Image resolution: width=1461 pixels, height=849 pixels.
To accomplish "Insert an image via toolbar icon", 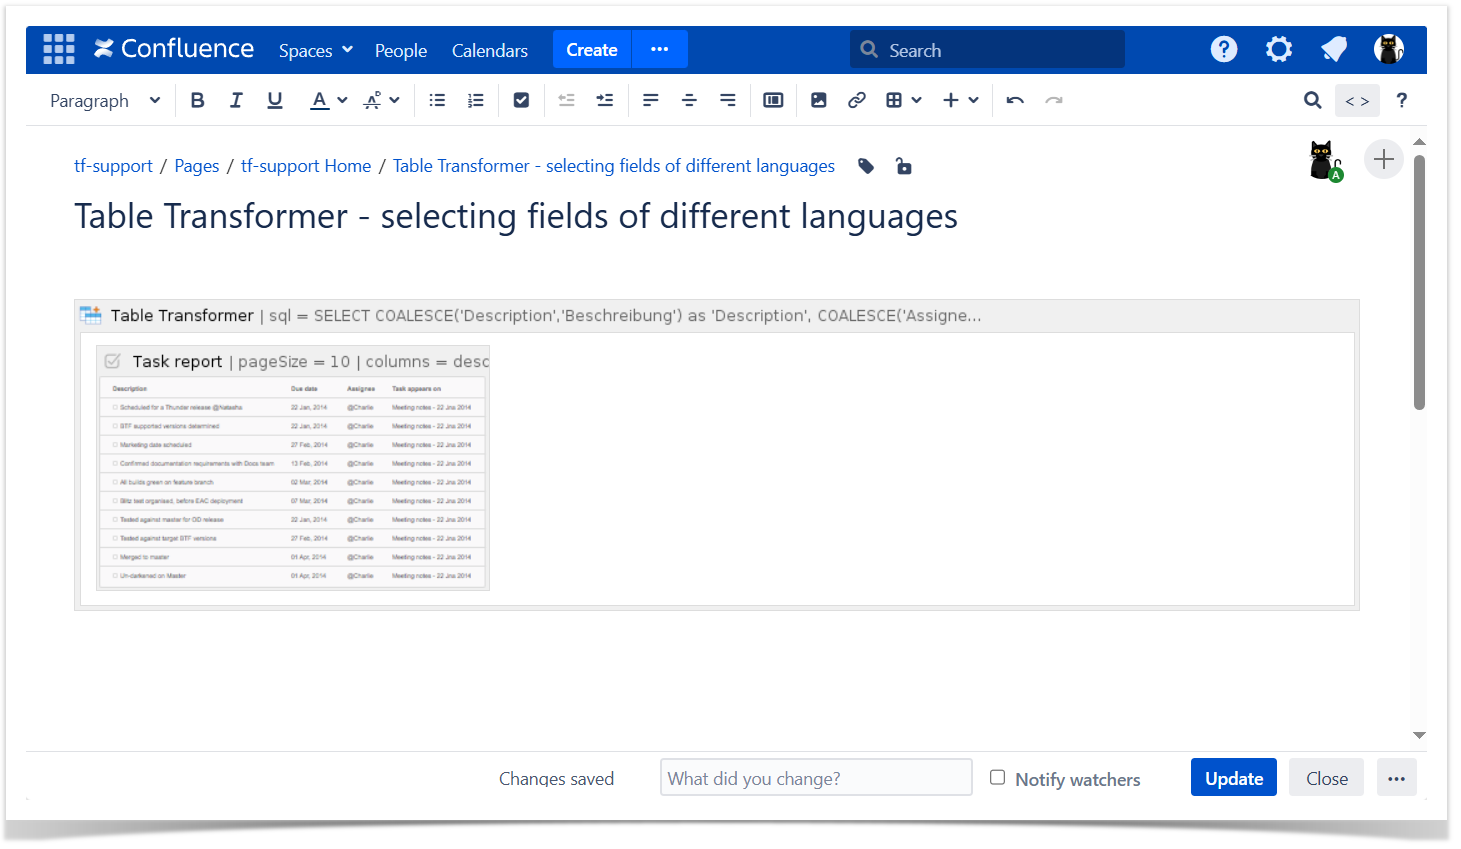I will click(x=819, y=100).
